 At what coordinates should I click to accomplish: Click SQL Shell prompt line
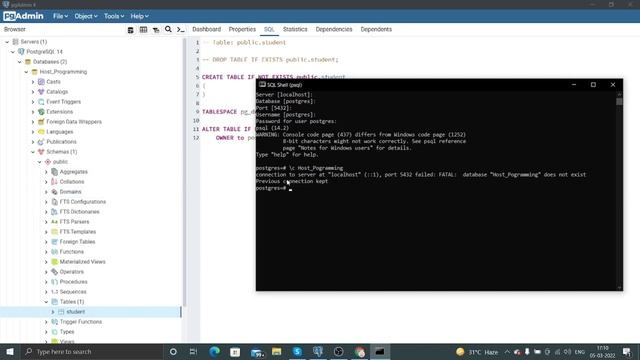(273, 188)
